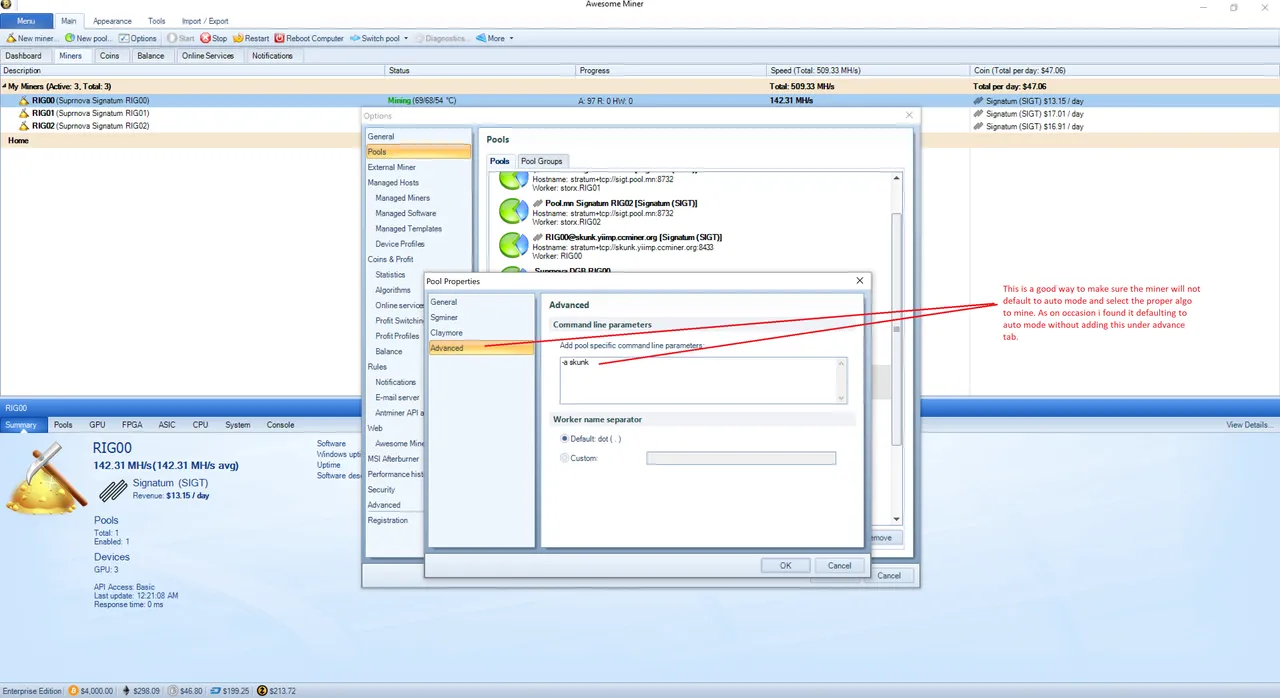
Task: Open the Dashboard tab
Action: (x=24, y=56)
